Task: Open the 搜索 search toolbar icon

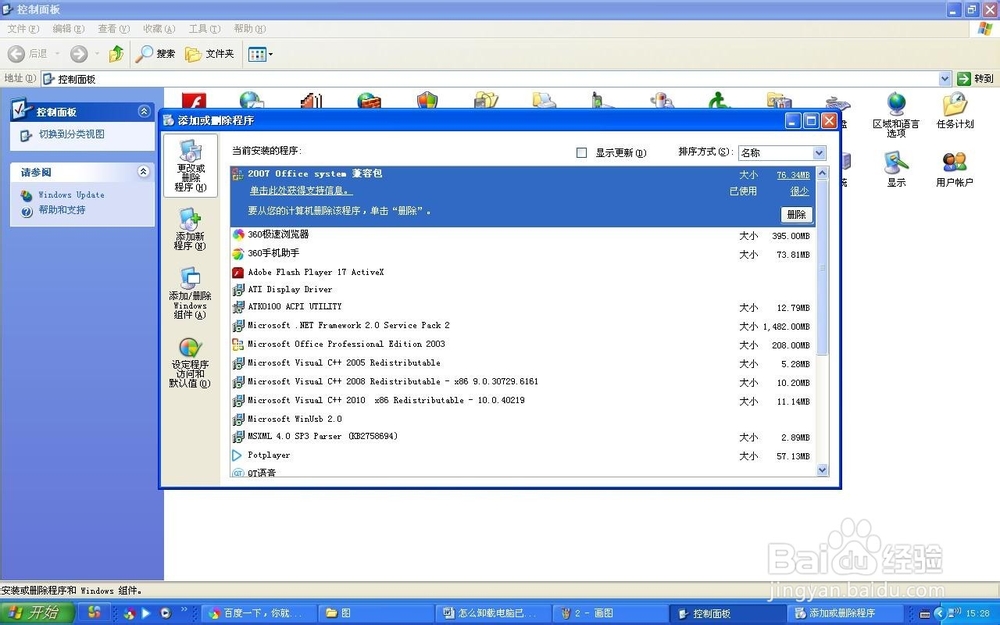Action: pos(155,54)
